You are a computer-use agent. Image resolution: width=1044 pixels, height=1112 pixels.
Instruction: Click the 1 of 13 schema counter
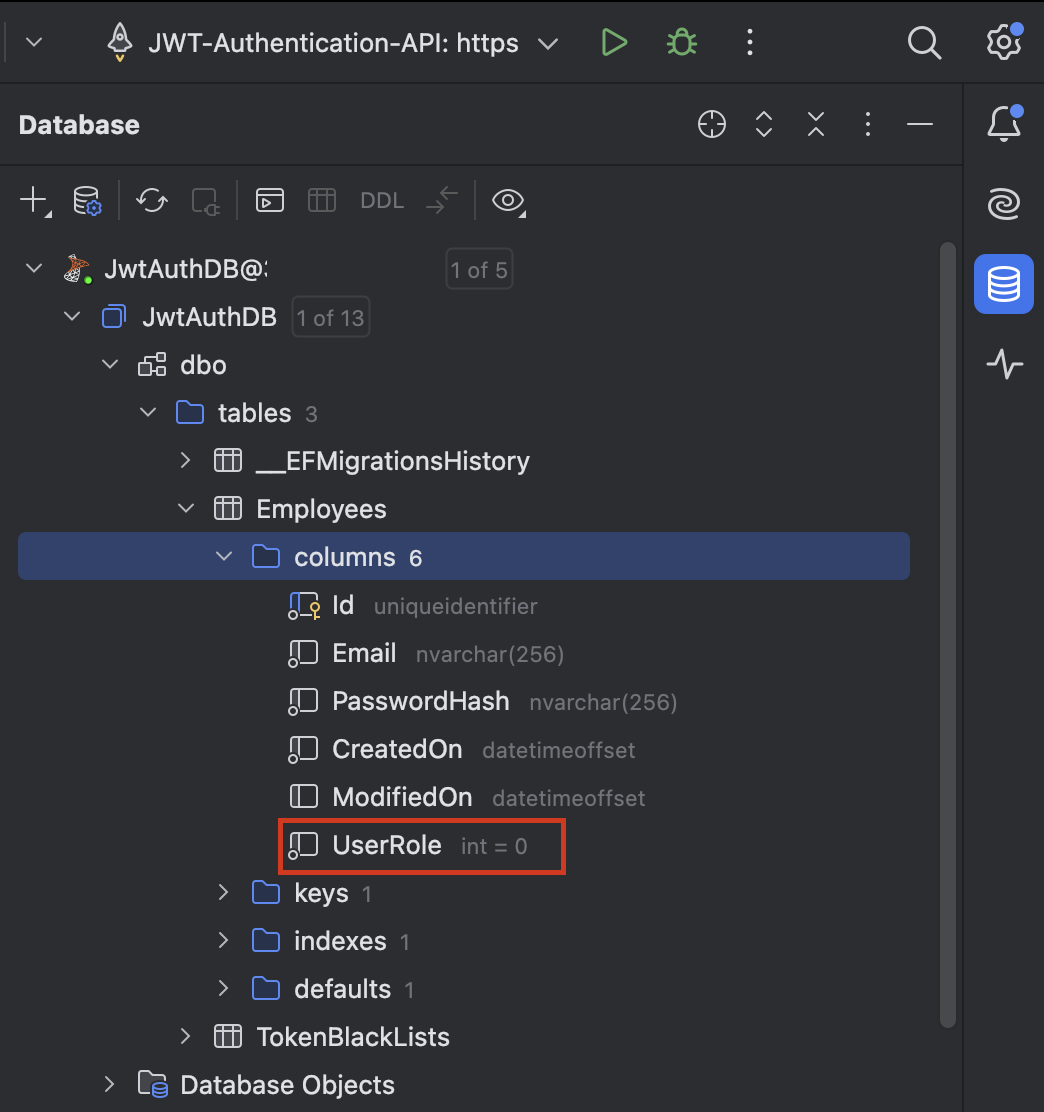330,318
